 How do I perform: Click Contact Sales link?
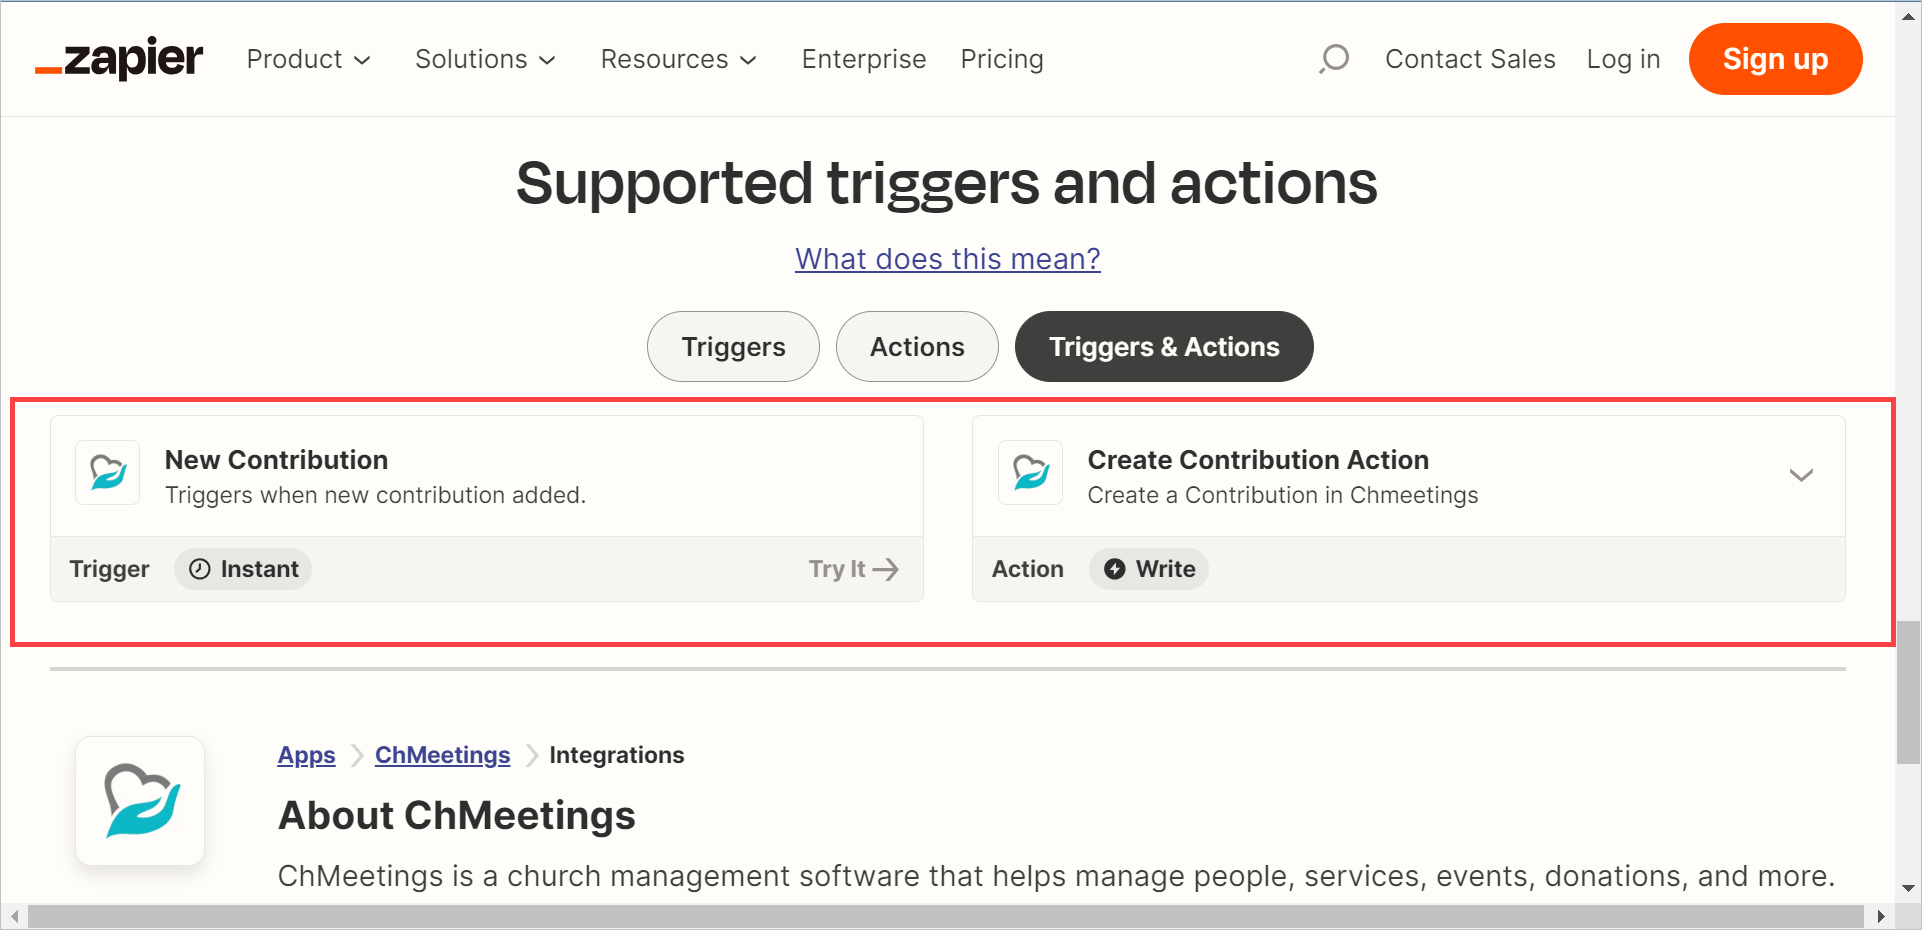click(1470, 59)
